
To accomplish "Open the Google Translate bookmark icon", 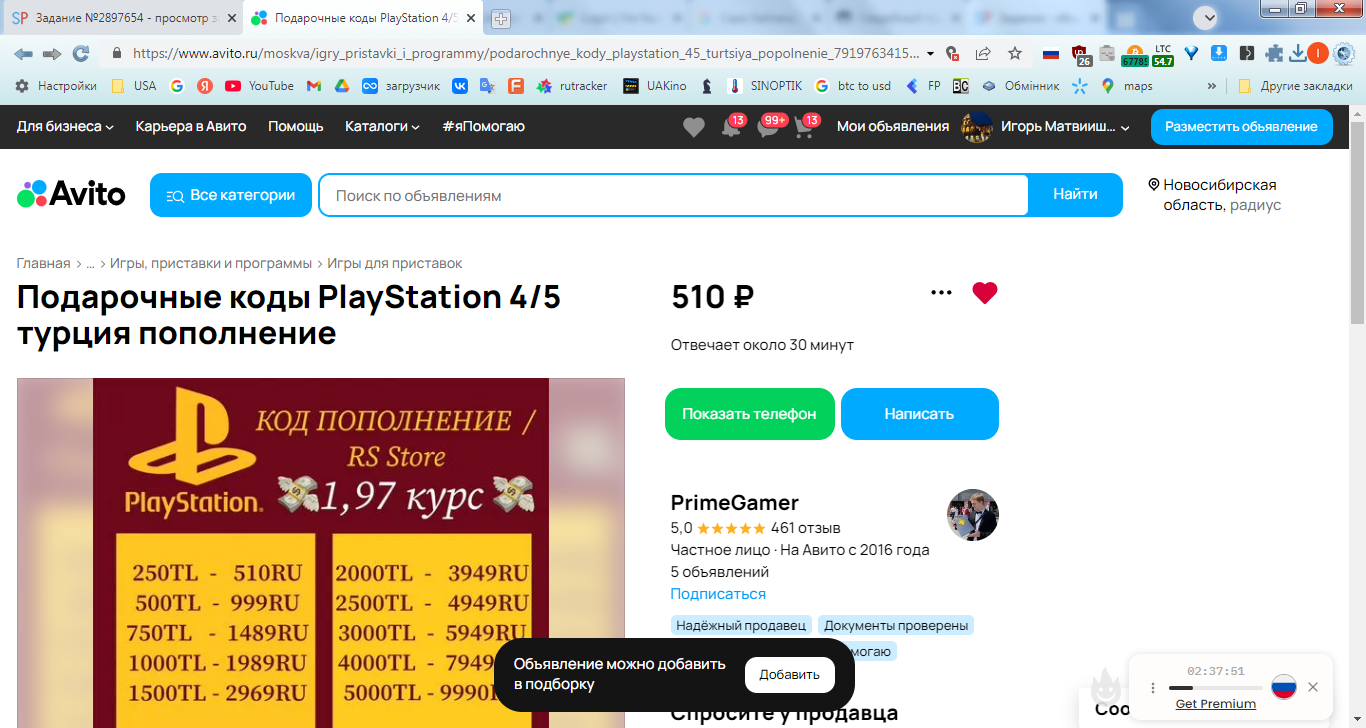I will 487,86.
